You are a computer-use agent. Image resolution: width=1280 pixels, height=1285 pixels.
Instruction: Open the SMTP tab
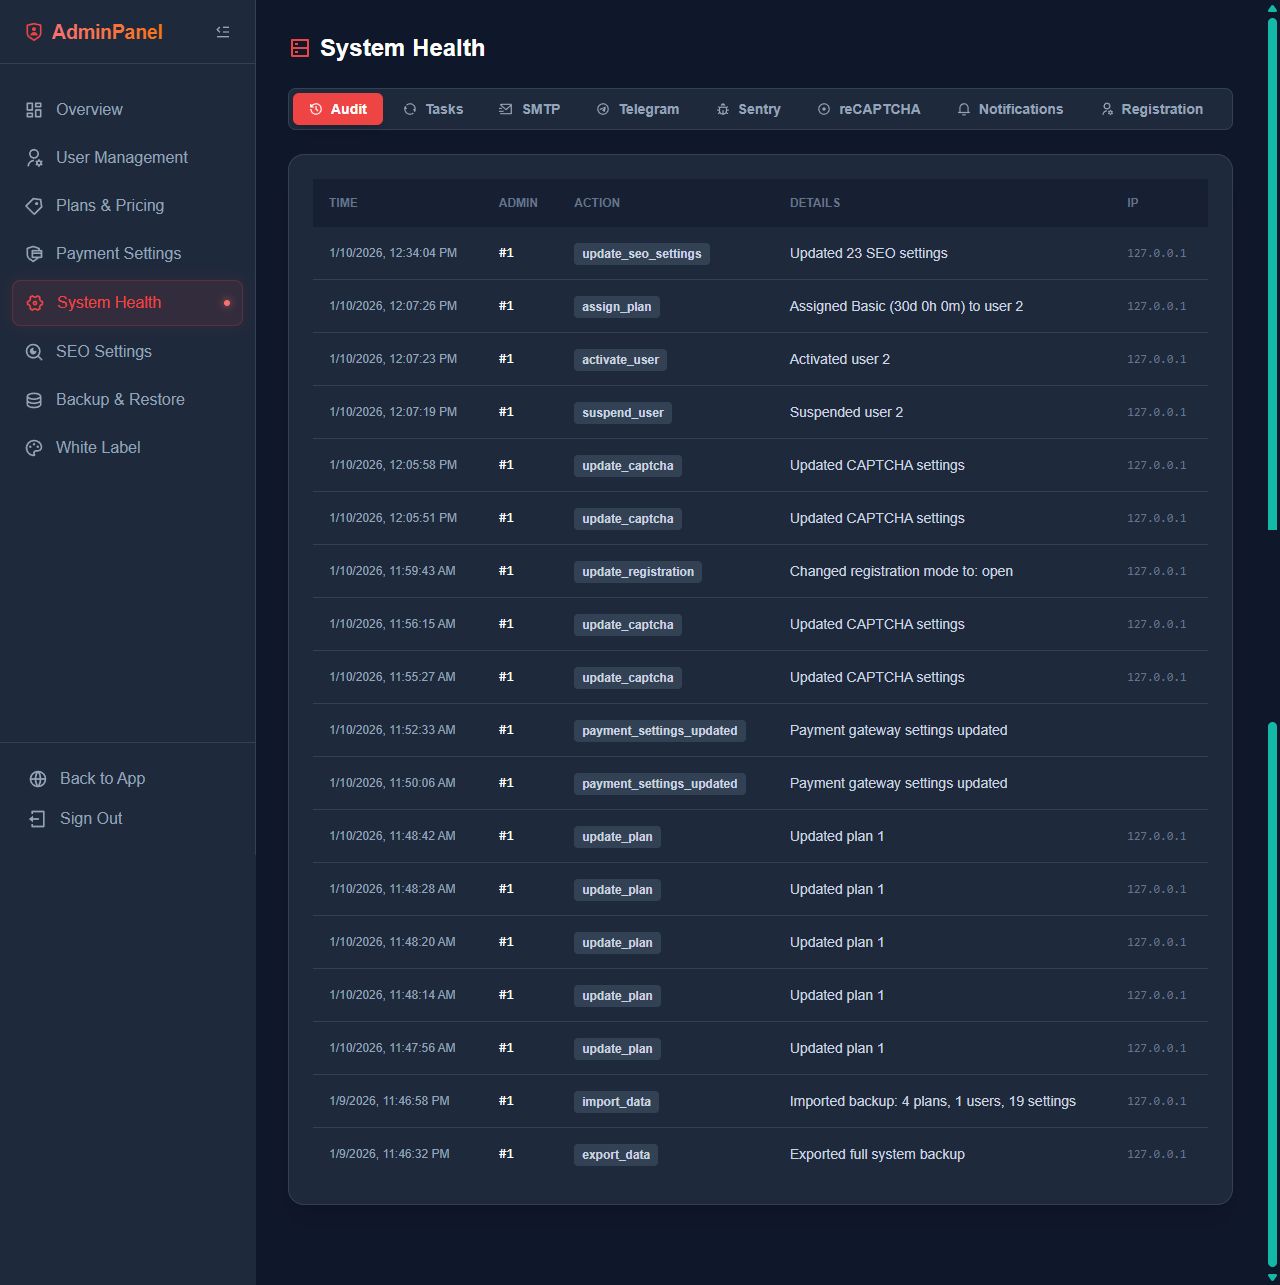pos(529,109)
